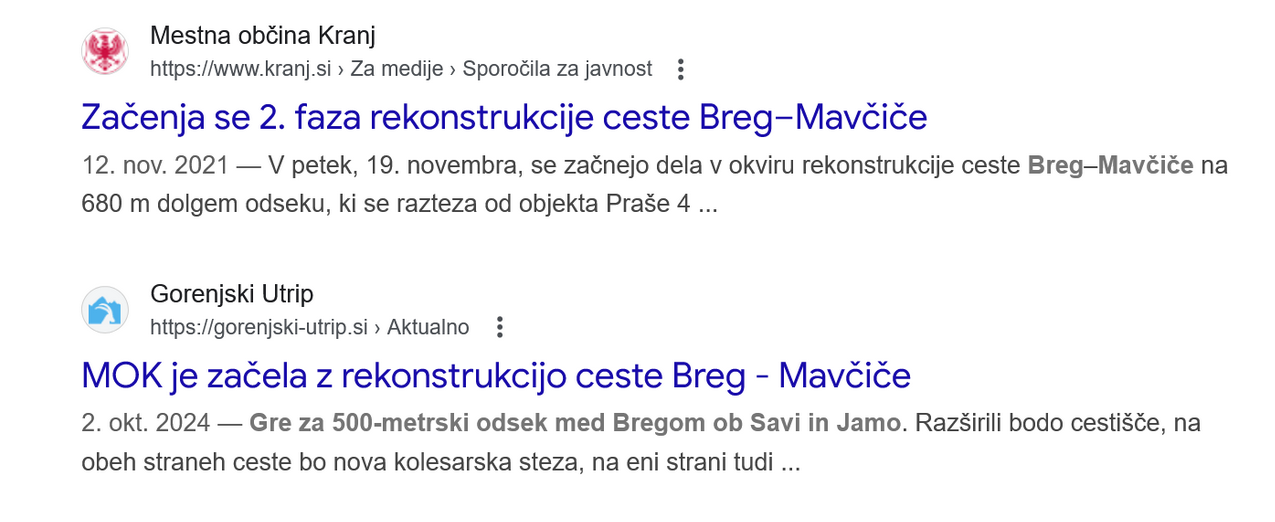Open three-dot menu beside Sporočila za javnost
This screenshot has width=1275, height=522.
pos(681,69)
